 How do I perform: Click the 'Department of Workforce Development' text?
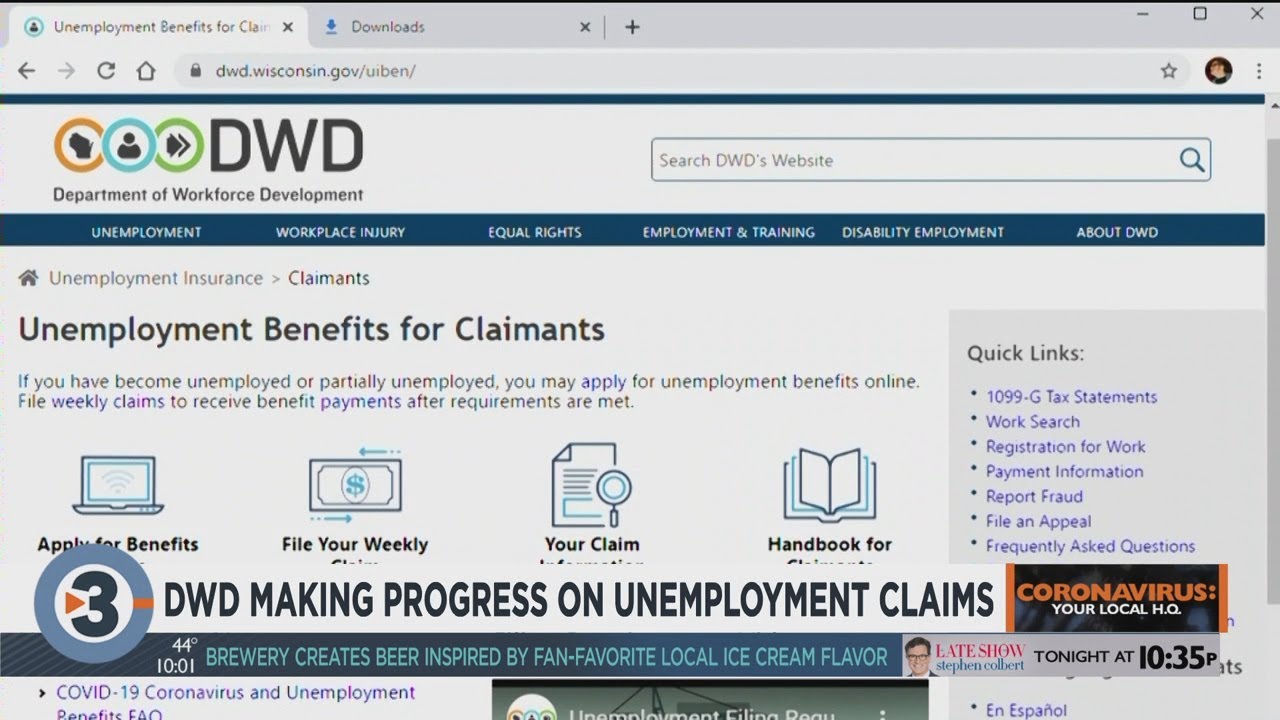(x=208, y=195)
